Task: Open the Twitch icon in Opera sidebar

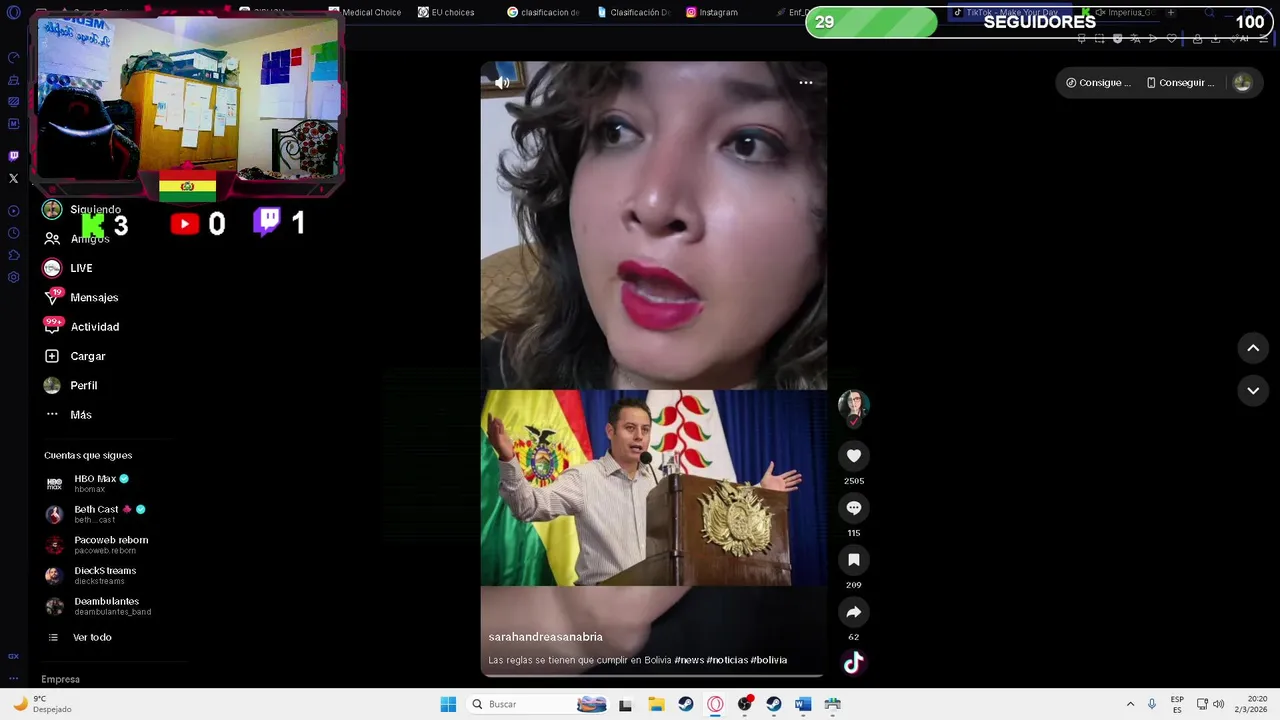Action: click(13, 156)
